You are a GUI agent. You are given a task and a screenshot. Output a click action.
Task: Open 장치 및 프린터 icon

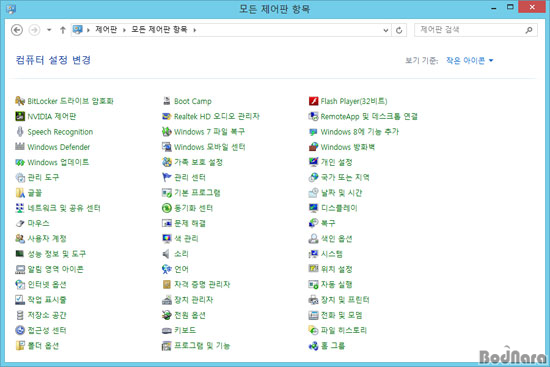point(313,300)
